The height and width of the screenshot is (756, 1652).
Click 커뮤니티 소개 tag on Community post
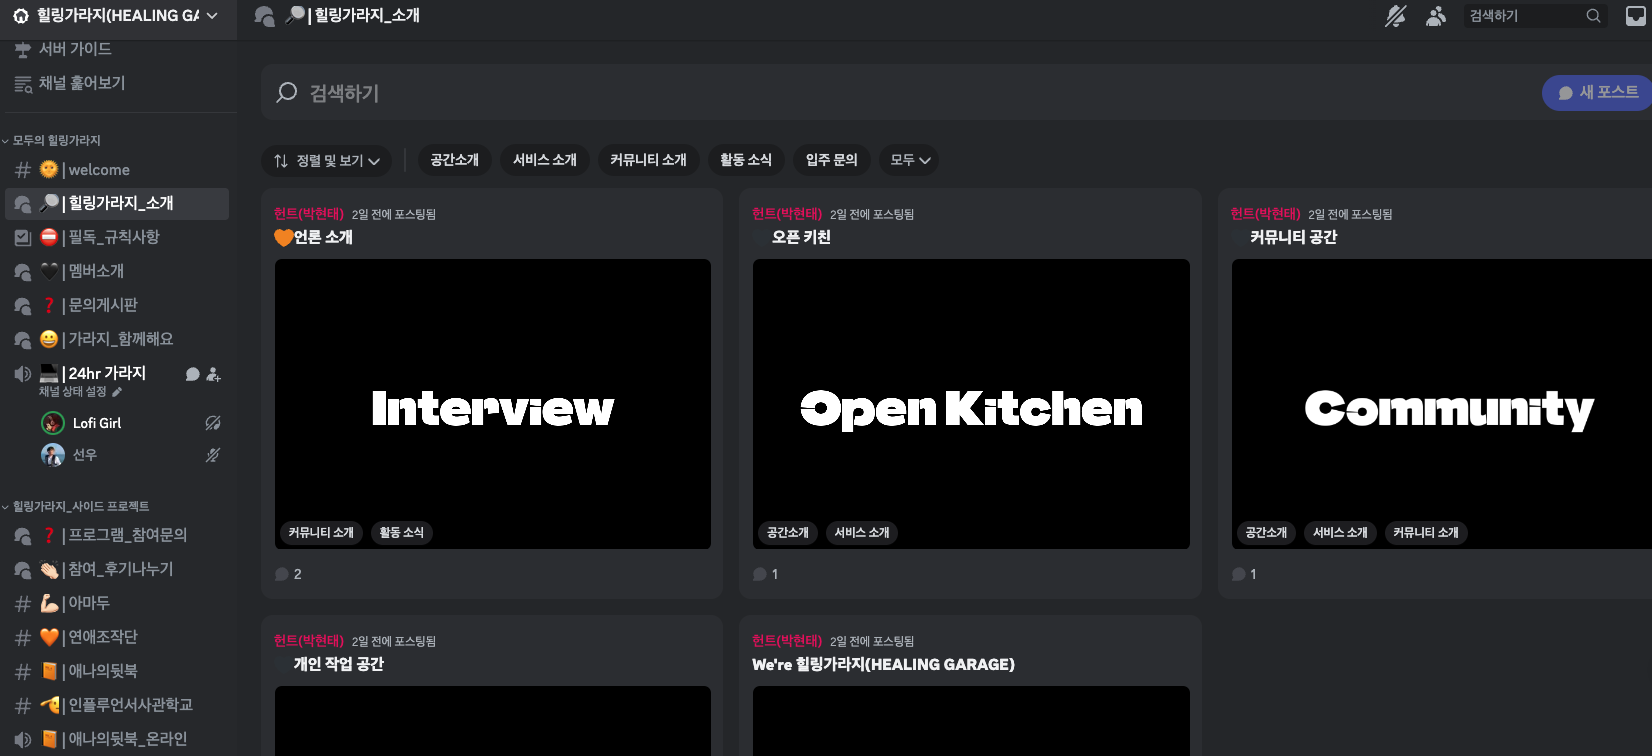coord(1426,533)
